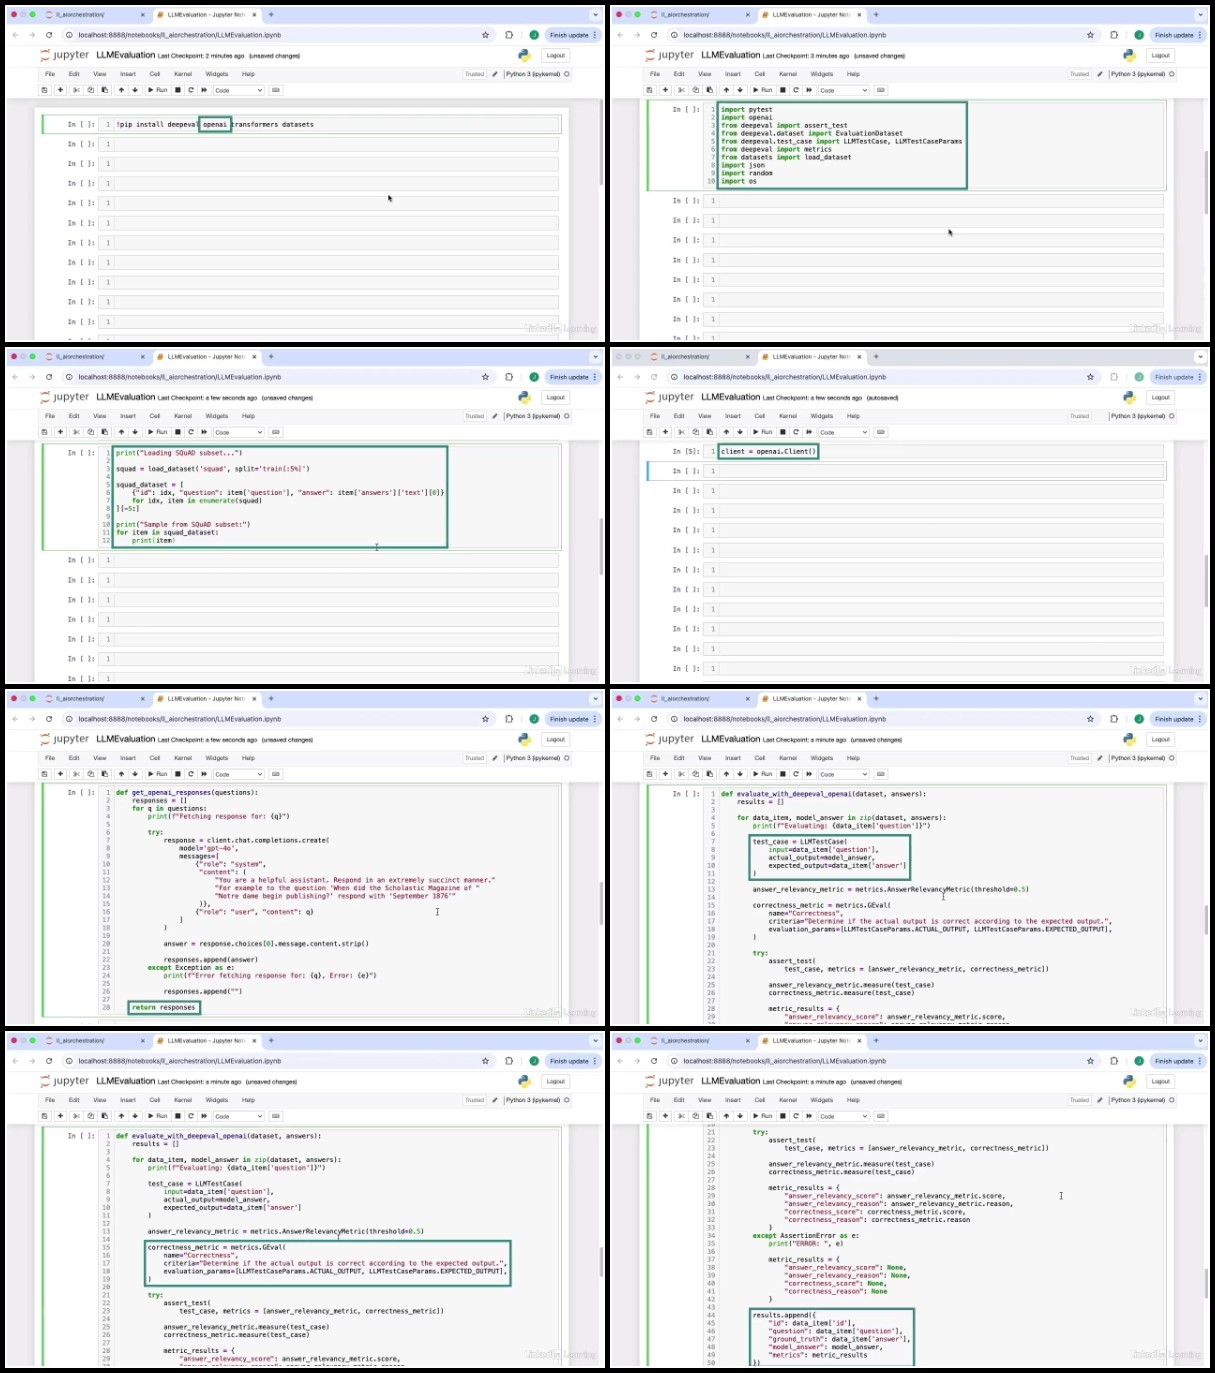Image resolution: width=1215 pixels, height=1373 pixels.
Task: Click Run button in the pip install panel
Action: pos(158,90)
